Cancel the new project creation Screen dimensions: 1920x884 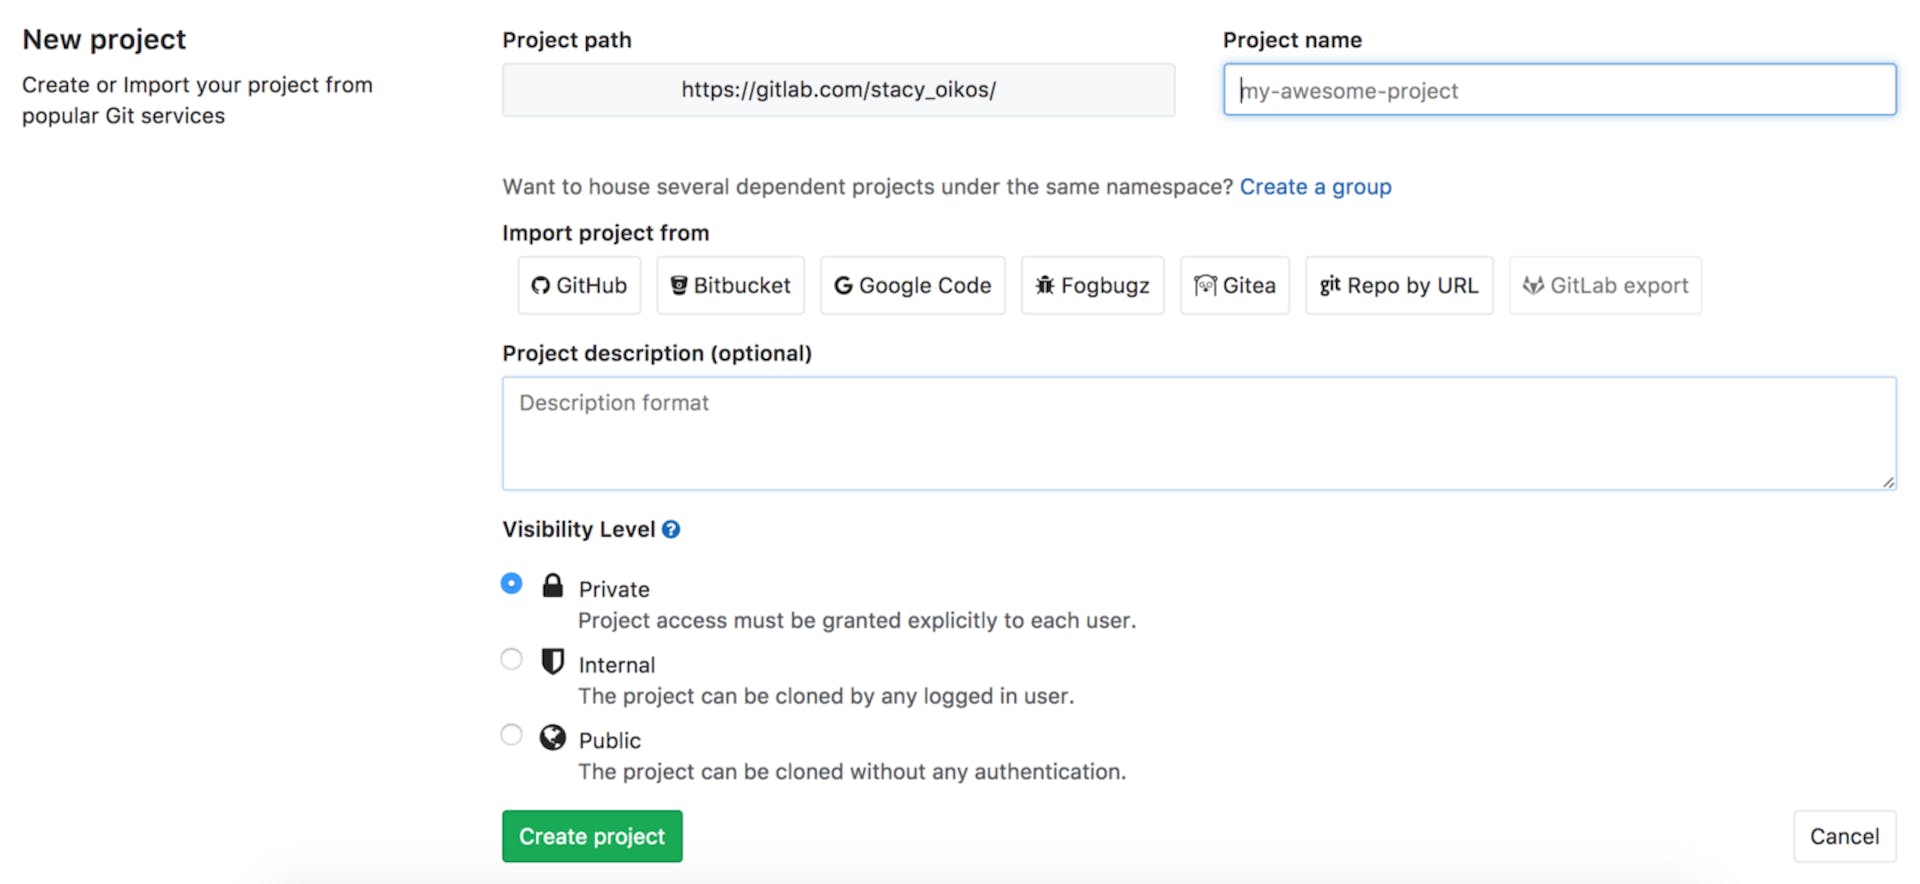[x=1843, y=836]
